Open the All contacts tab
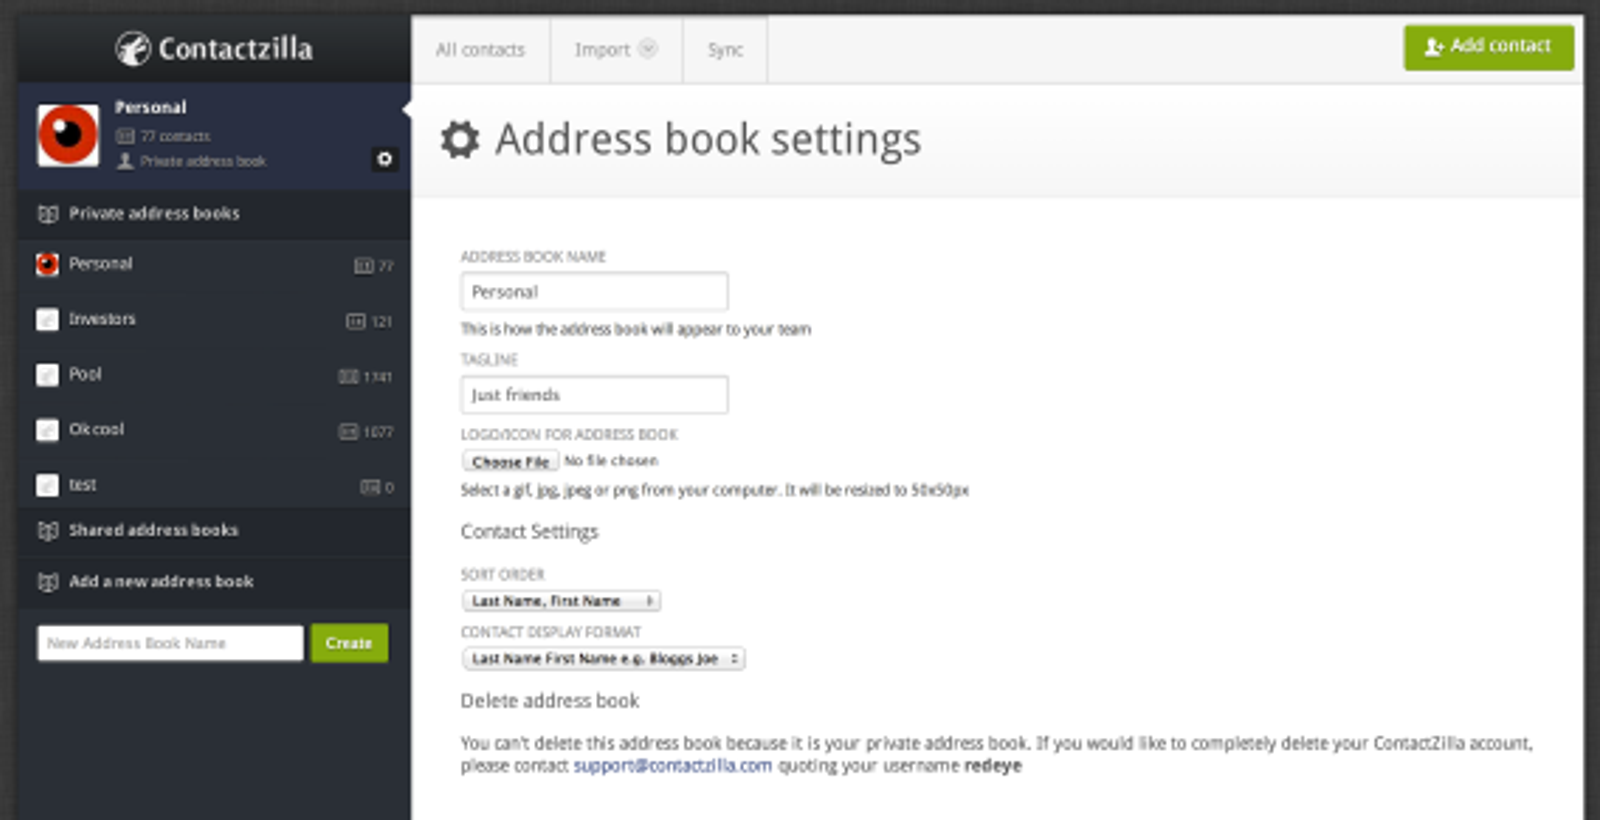Screen dimensions: 1600x820 pyautogui.click(x=480, y=49)
